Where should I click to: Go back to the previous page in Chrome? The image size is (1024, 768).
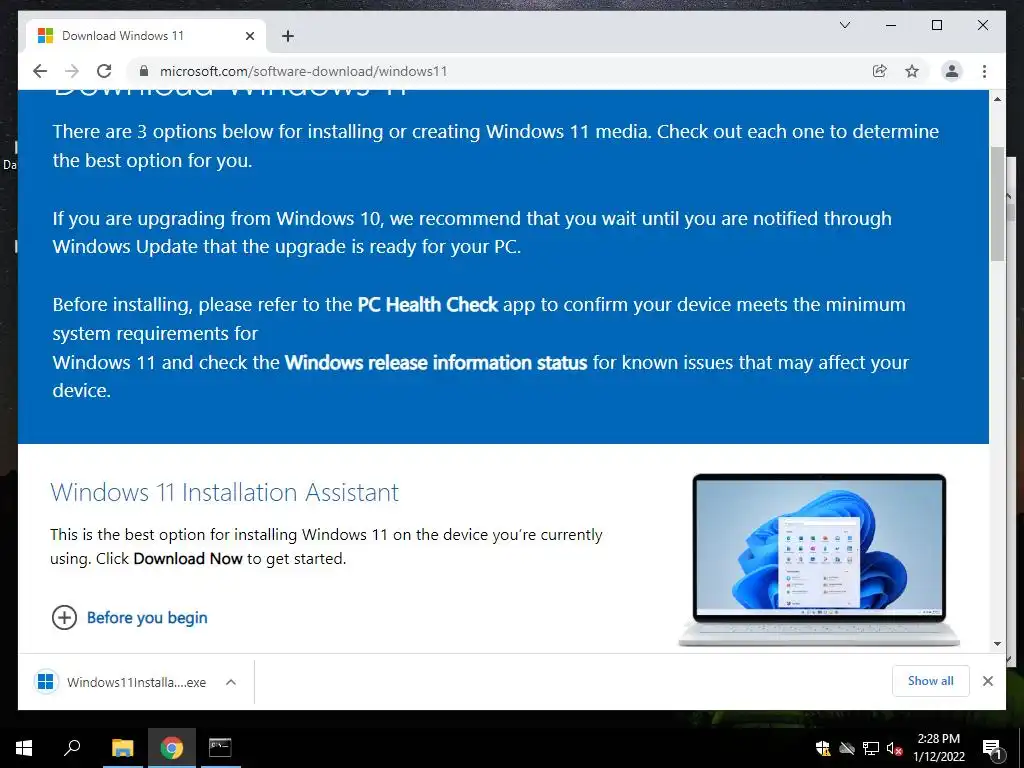(40, 71)
